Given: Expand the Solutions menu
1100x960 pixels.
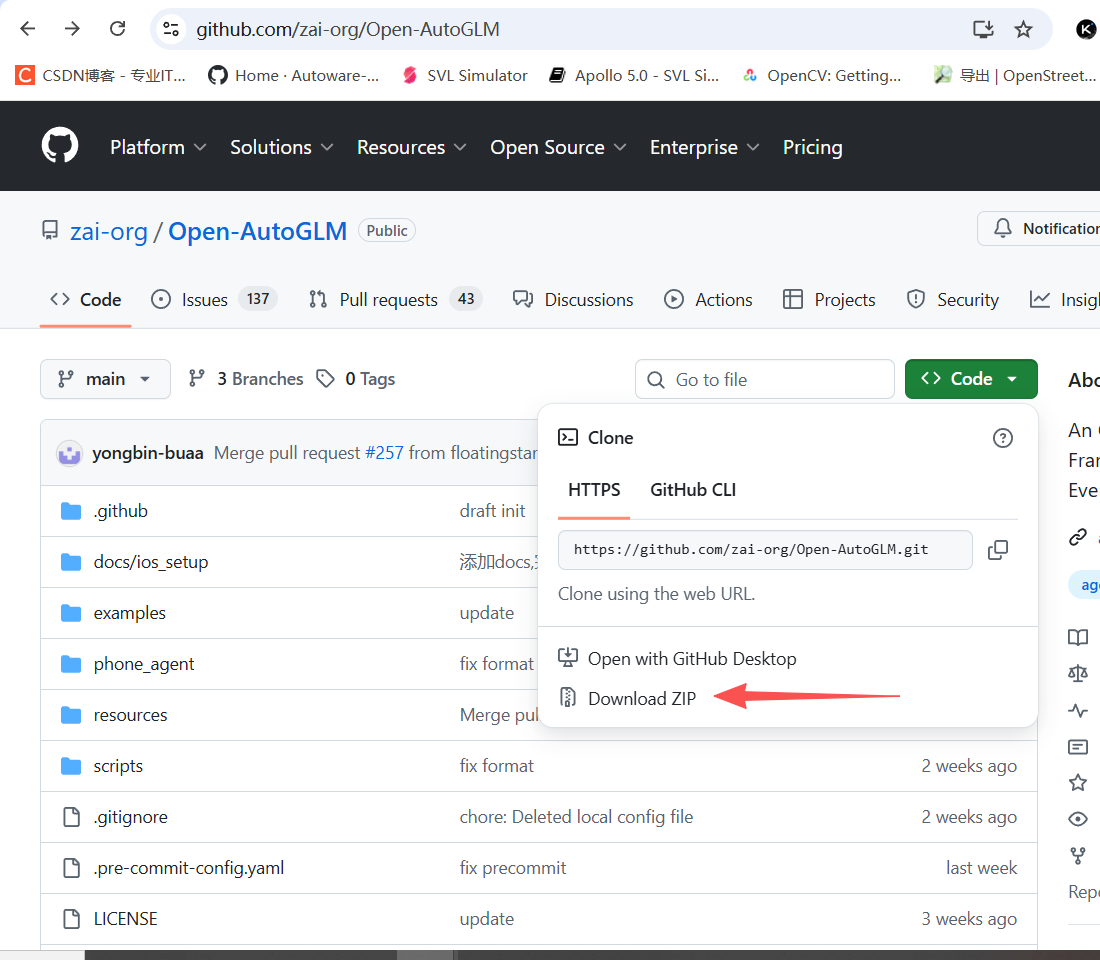Looking at the screenshot, I should 281,147.
